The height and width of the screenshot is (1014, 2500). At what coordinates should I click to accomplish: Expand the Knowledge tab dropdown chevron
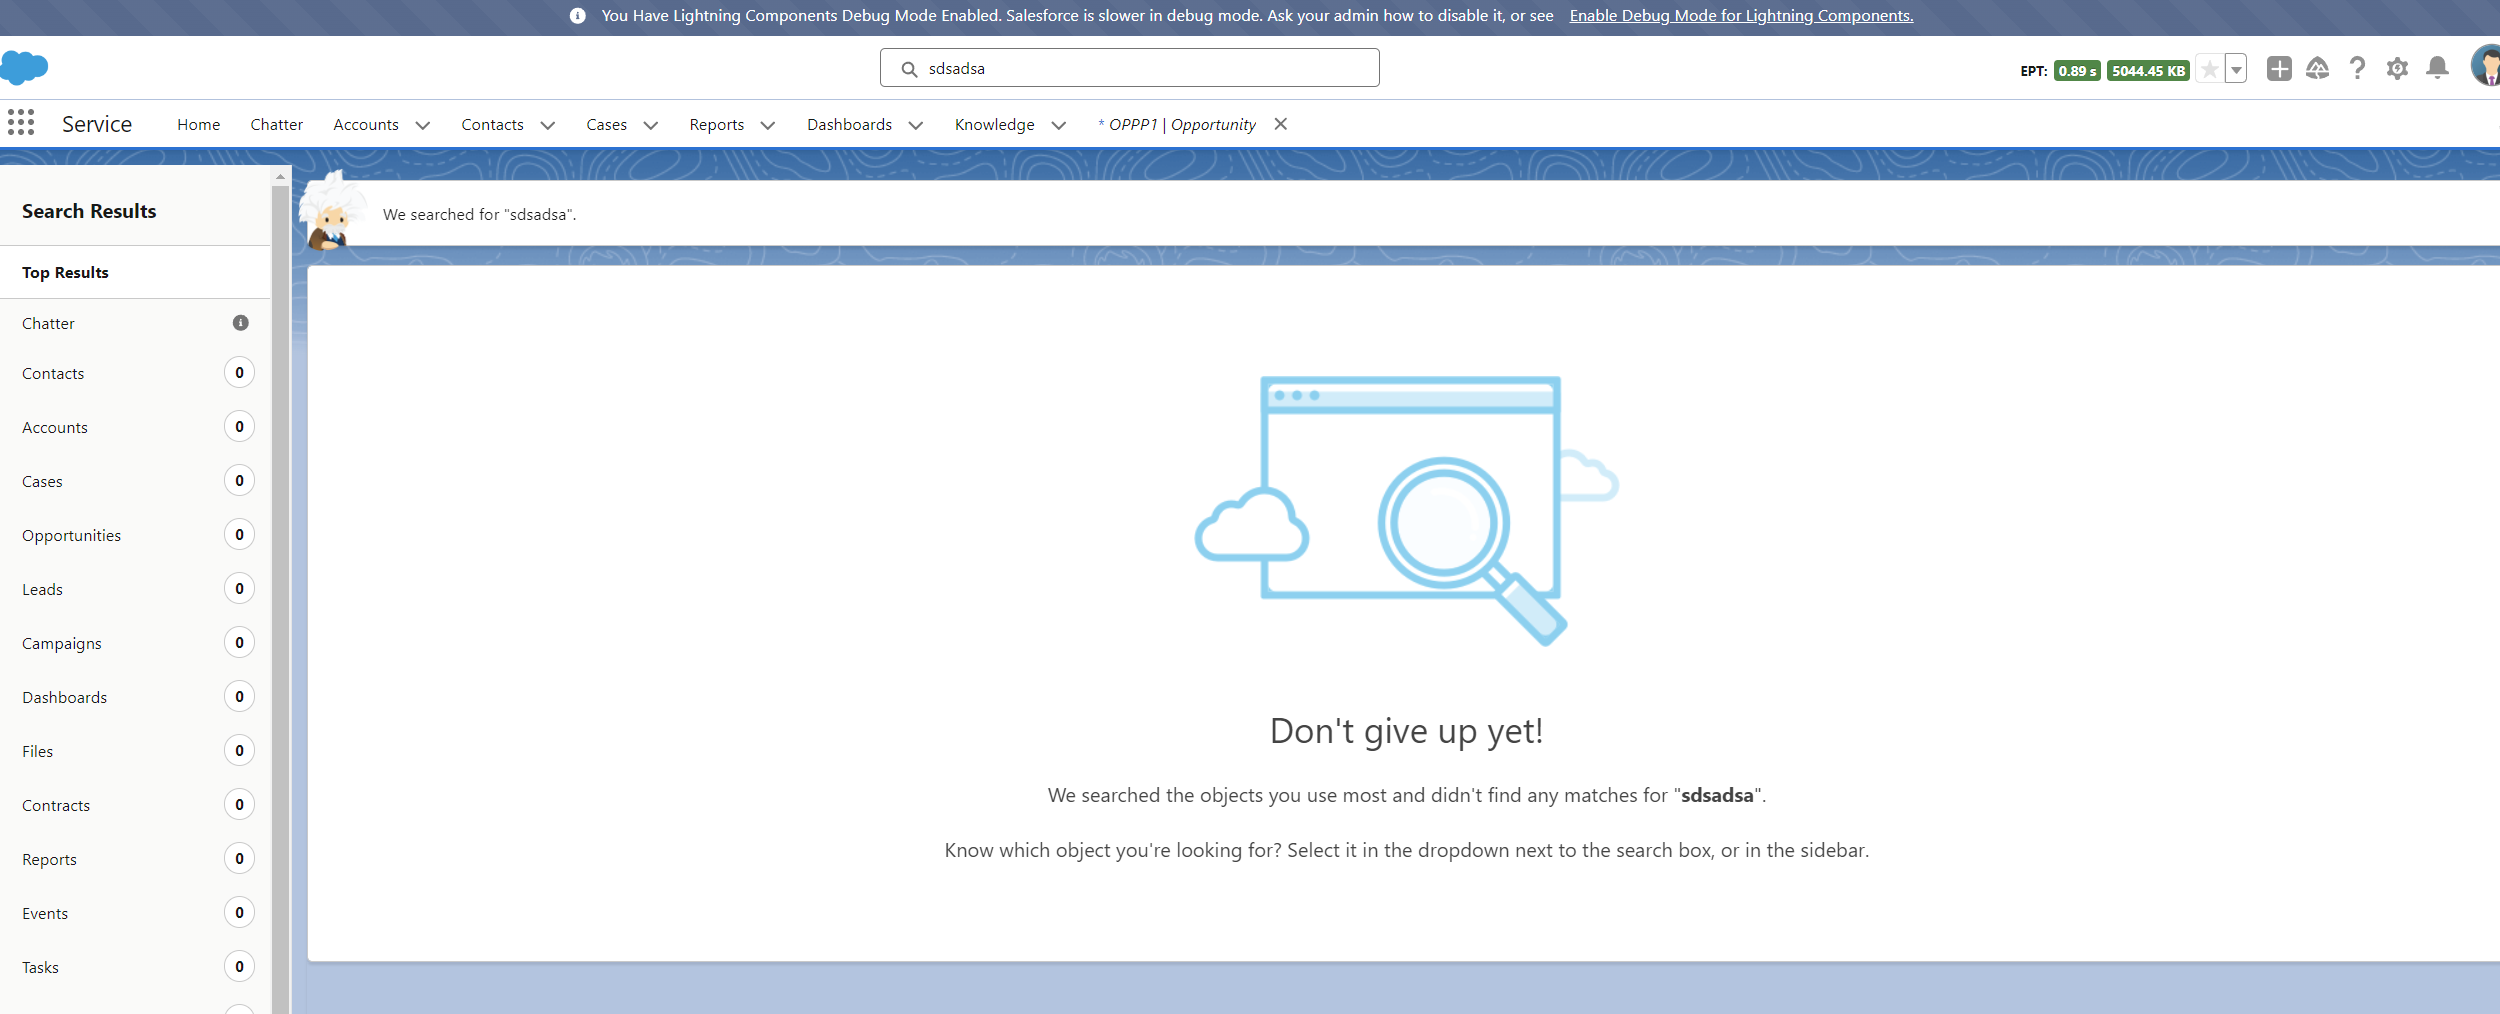point(1059,125)
